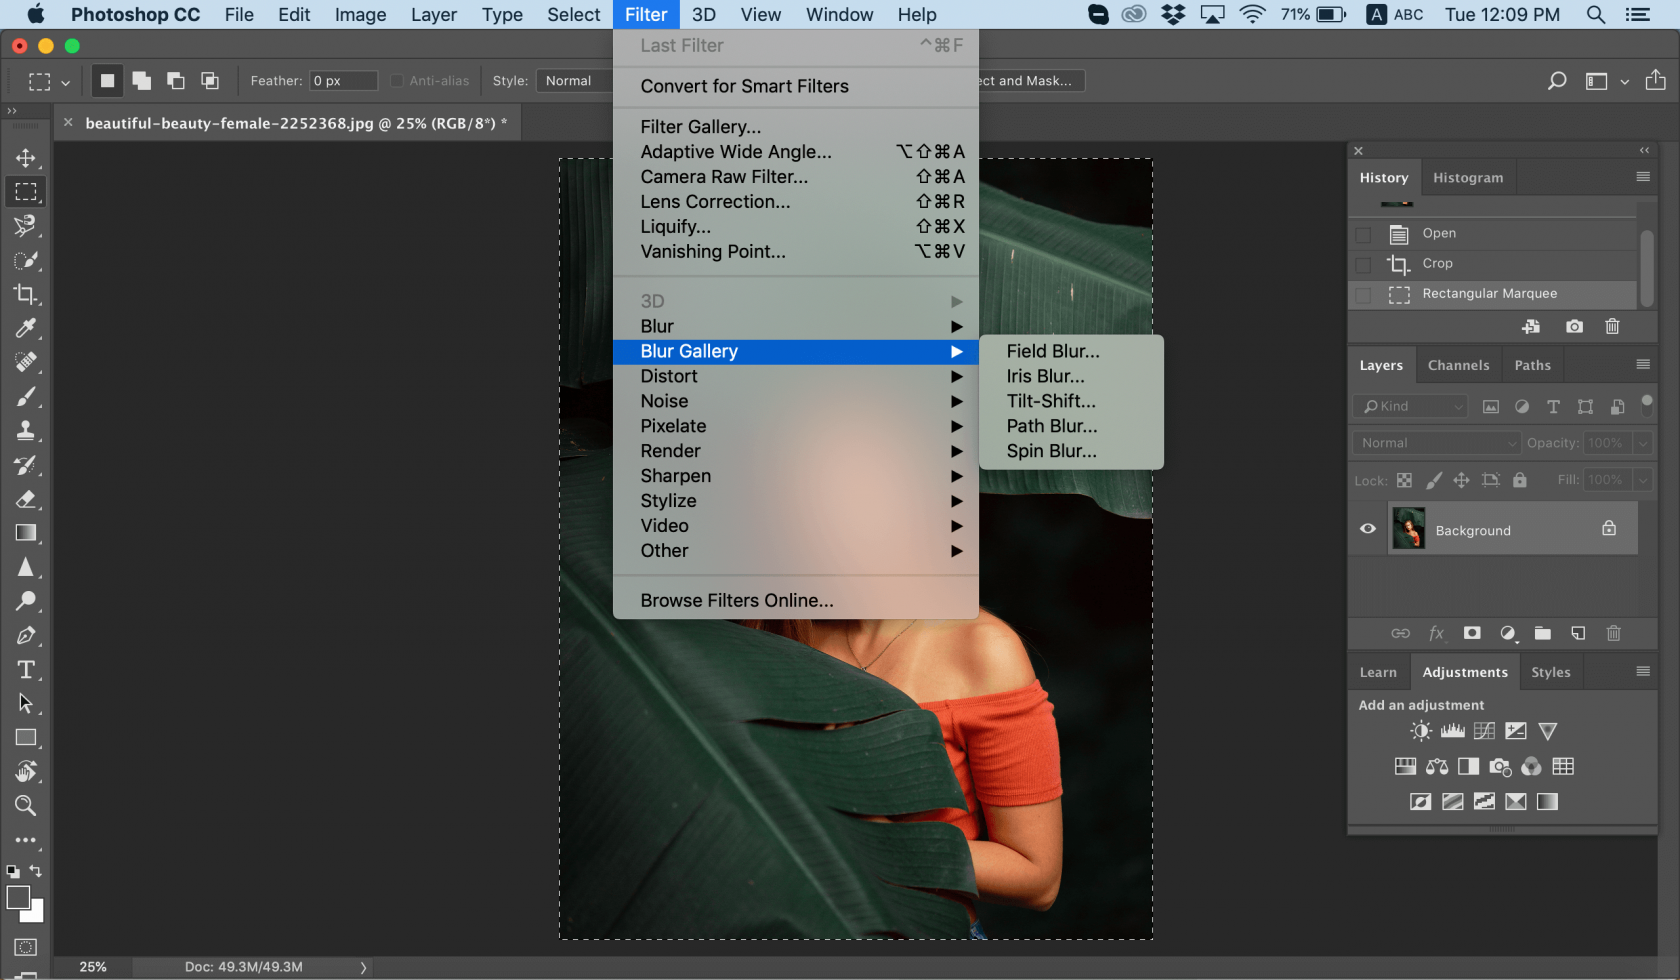The image size is (1680, 980).
Task: Toggle the Anti-alias checkbox
Action: click(x=397, y=81)
